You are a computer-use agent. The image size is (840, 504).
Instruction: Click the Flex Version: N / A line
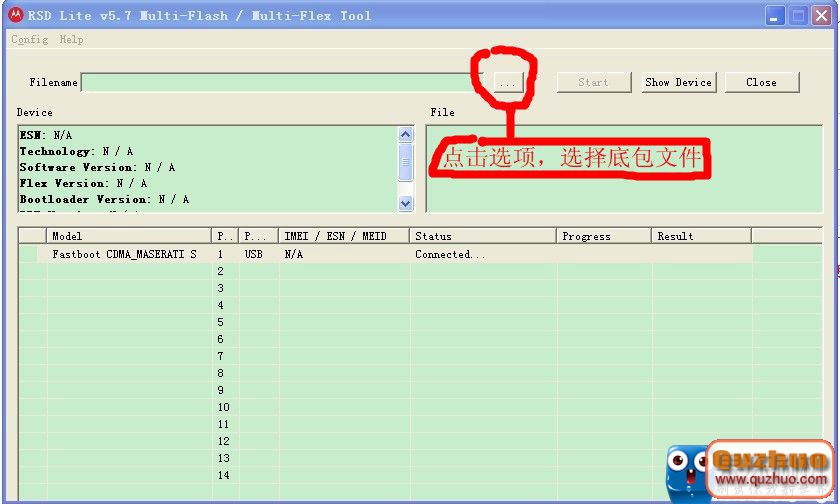pos(84,183)
